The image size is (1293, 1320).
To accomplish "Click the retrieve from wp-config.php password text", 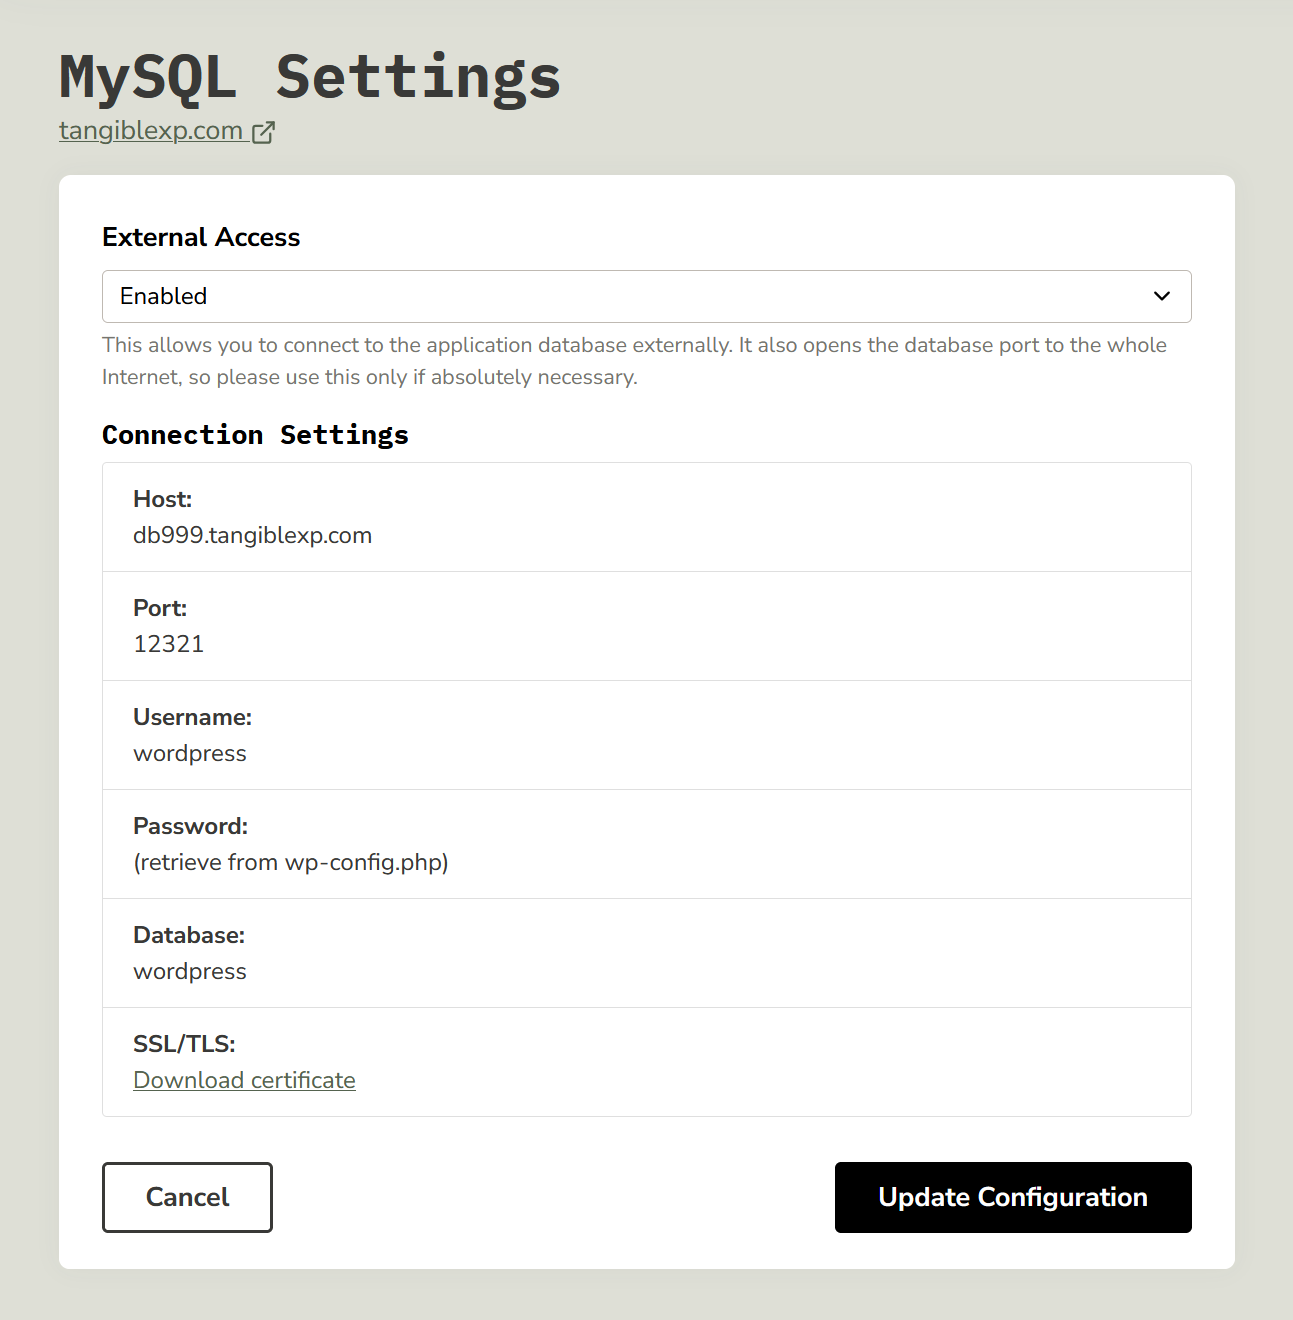I will point(290,862).
